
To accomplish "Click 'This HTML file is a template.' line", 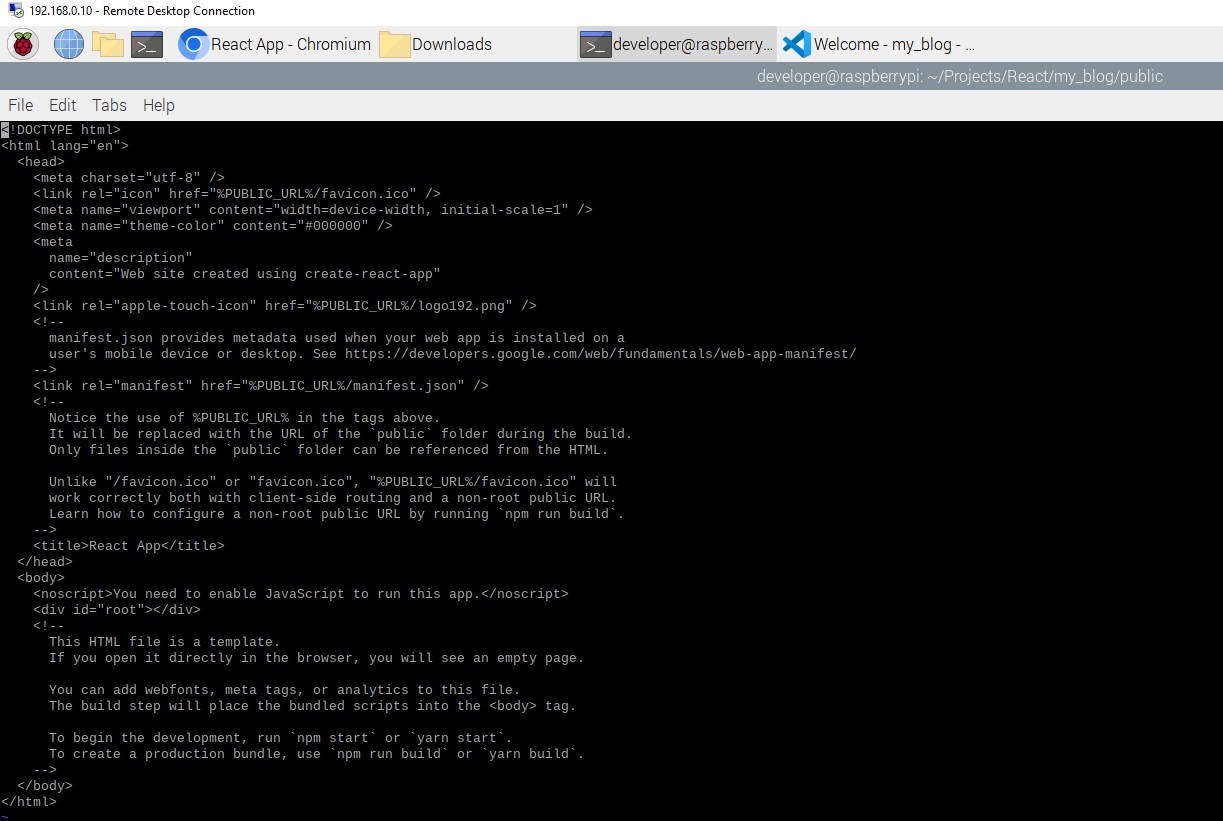I will point(165,642).
